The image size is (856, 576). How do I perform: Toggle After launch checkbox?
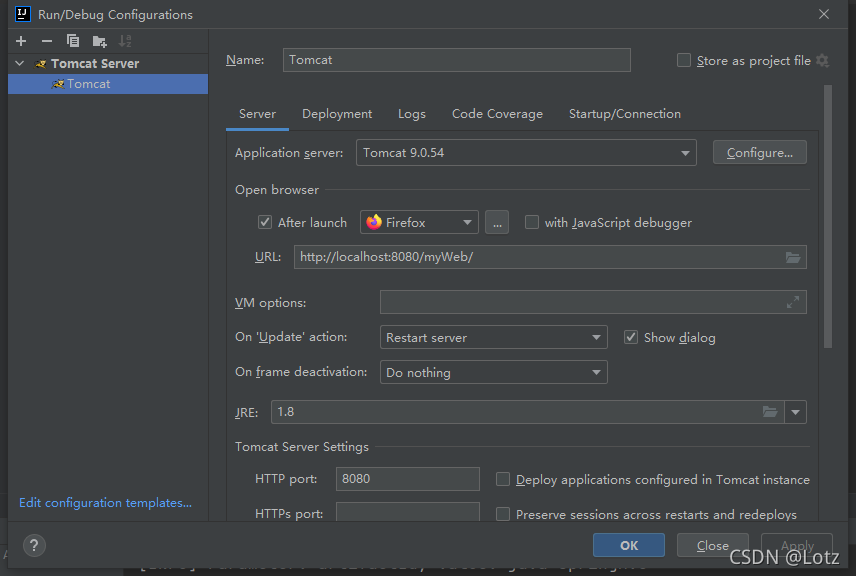(x=265, y=222)
